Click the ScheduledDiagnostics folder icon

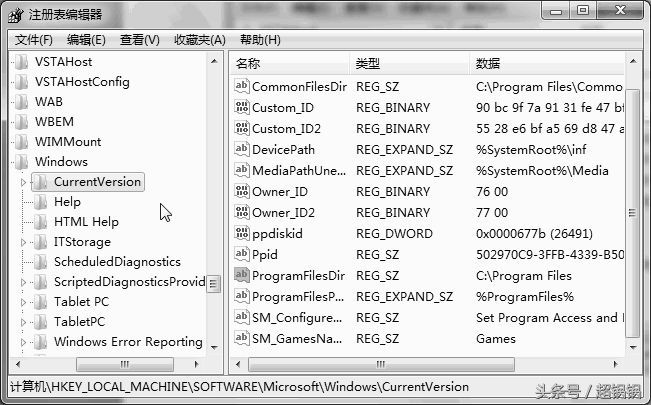(41, 262)
